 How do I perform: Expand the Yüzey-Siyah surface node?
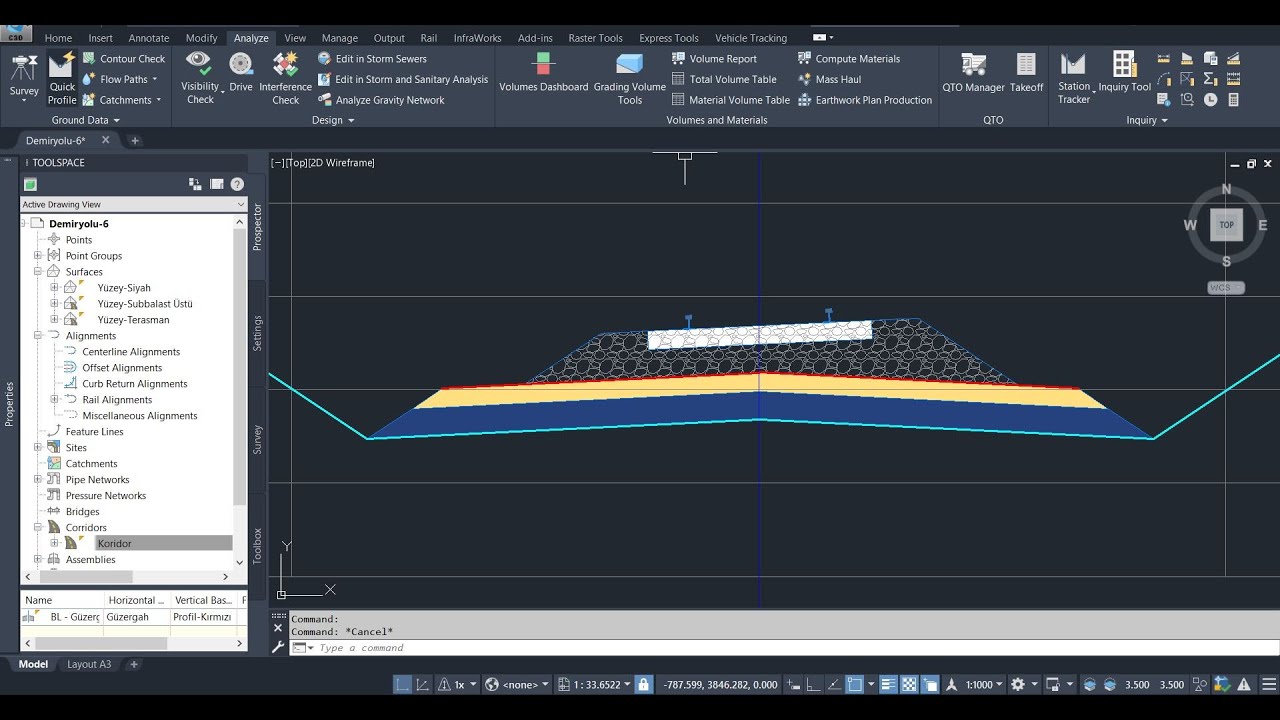pyautogui.click(x=55, y=288)
